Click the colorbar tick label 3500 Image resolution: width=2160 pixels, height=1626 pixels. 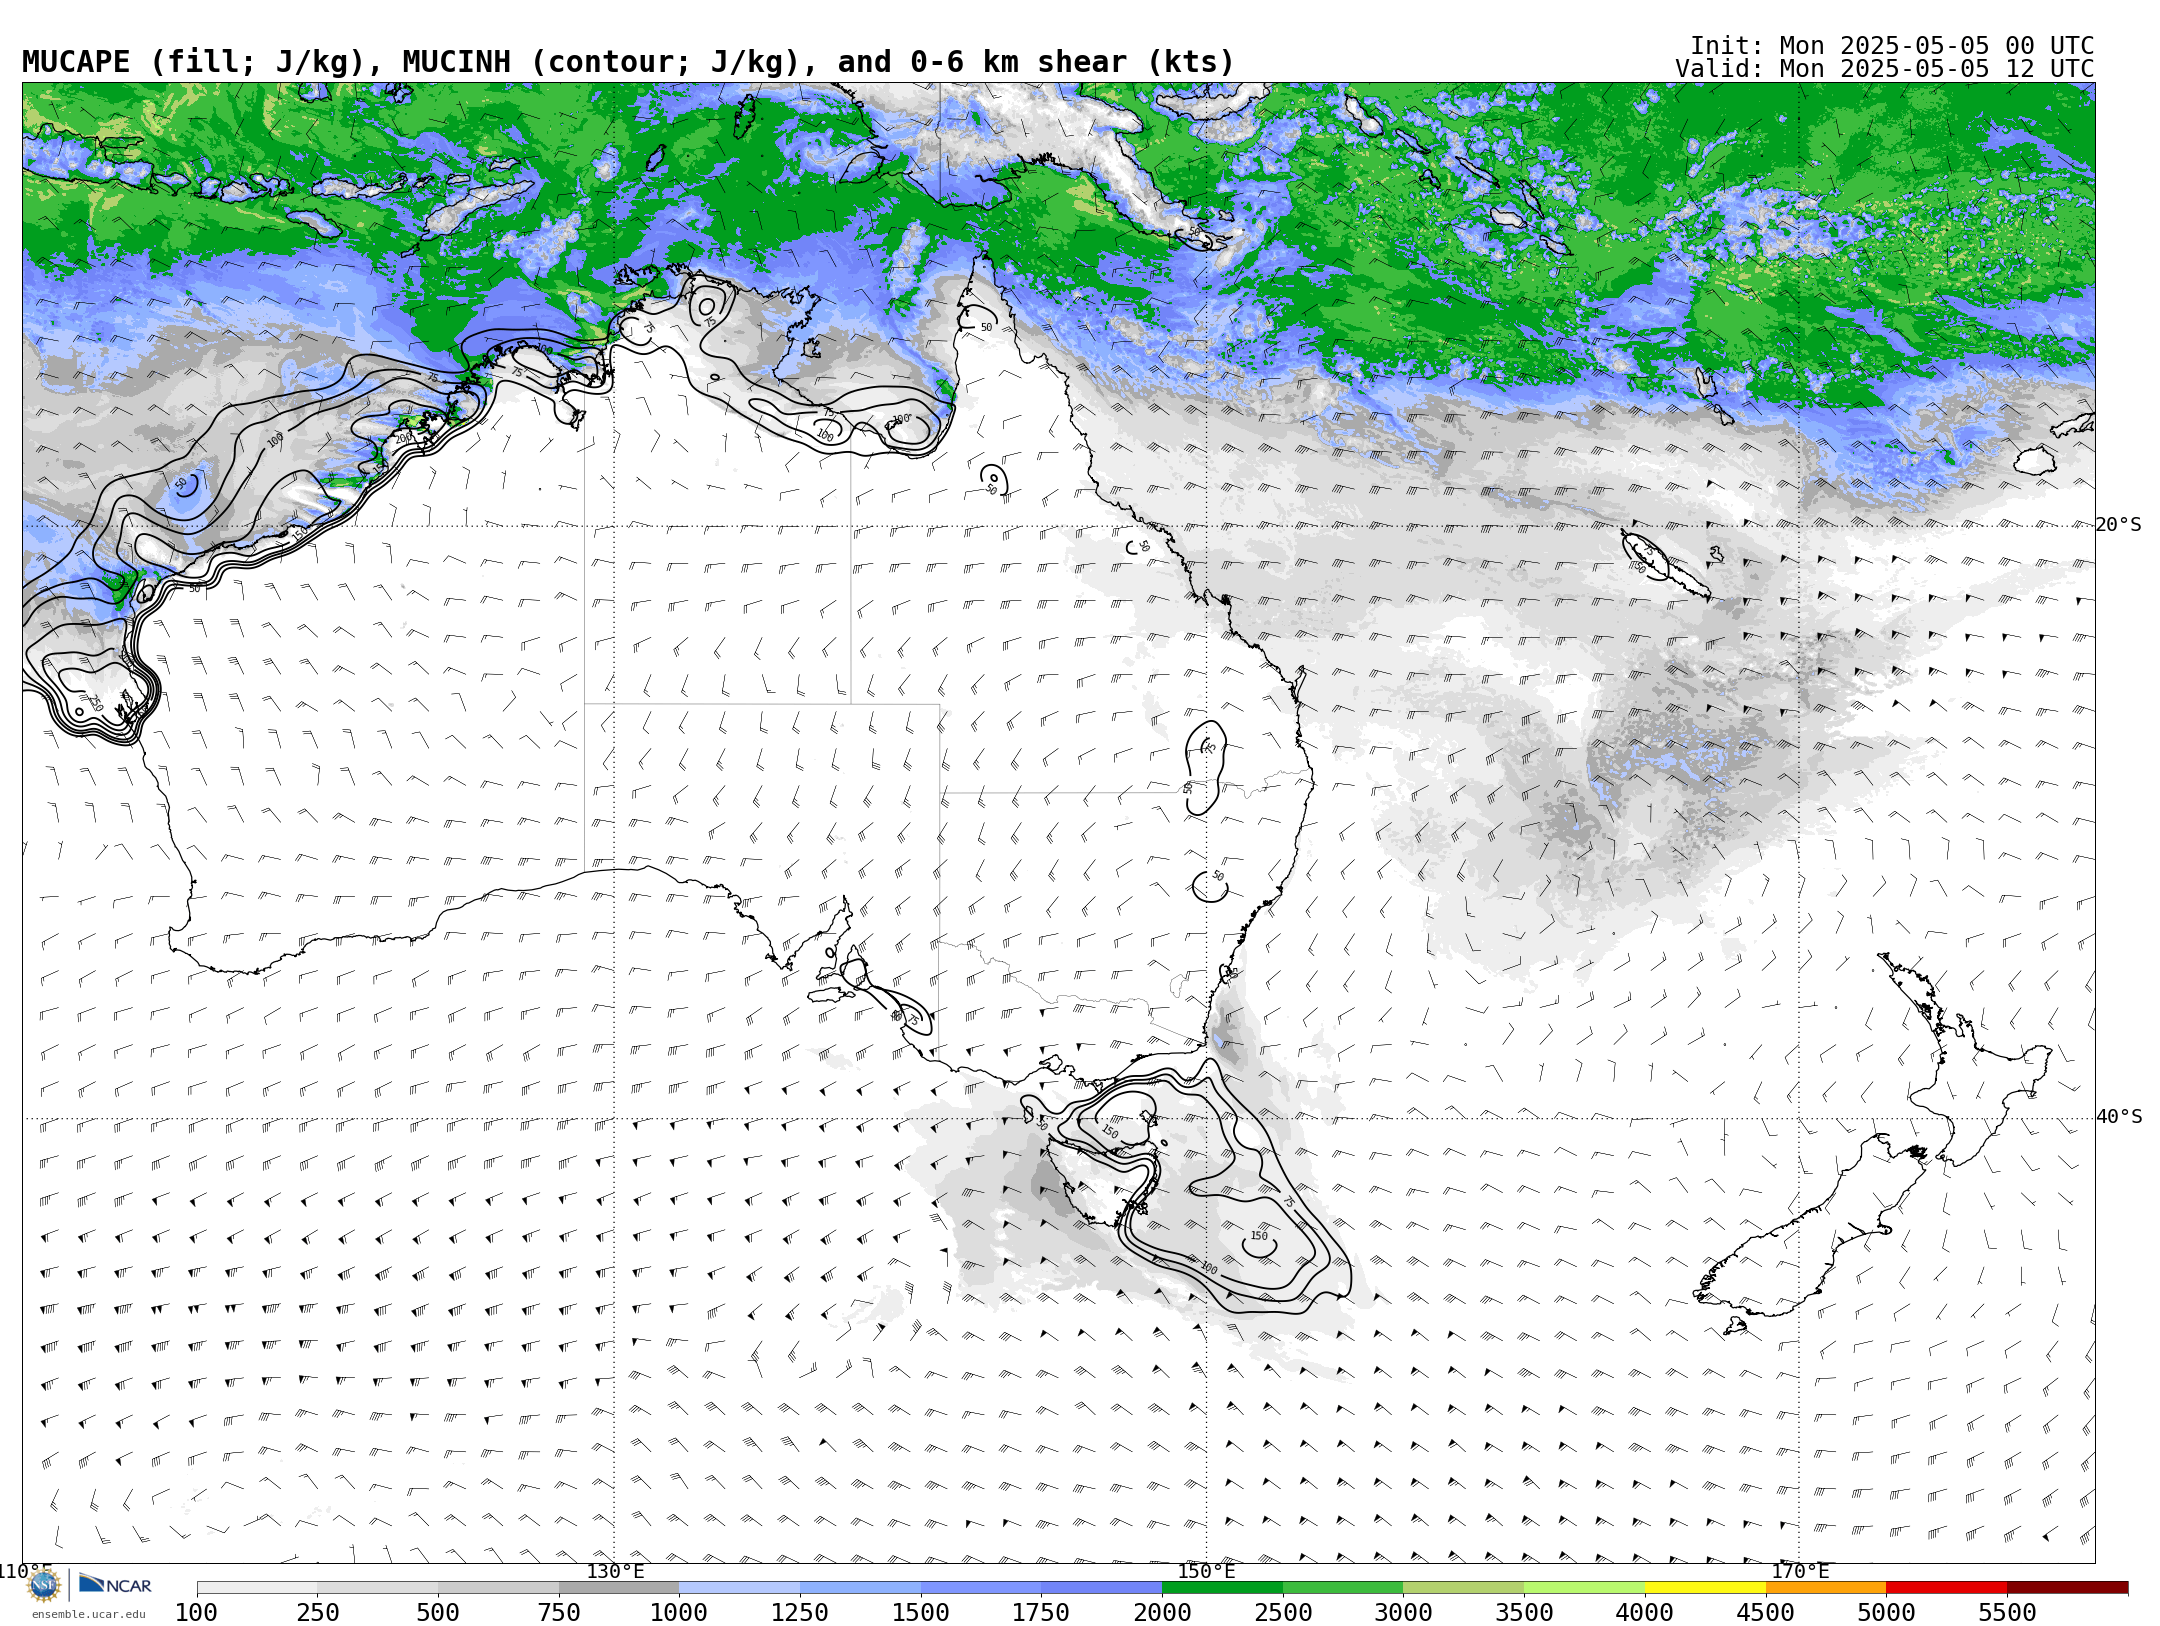(1524, 1613)
